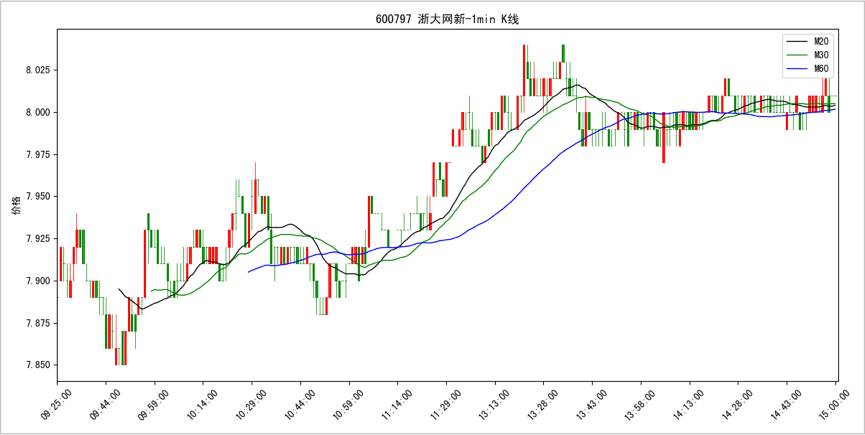Click the 7.950 y-axis tick label
Screen dimensions: 865x435
[x=39, y=196]
